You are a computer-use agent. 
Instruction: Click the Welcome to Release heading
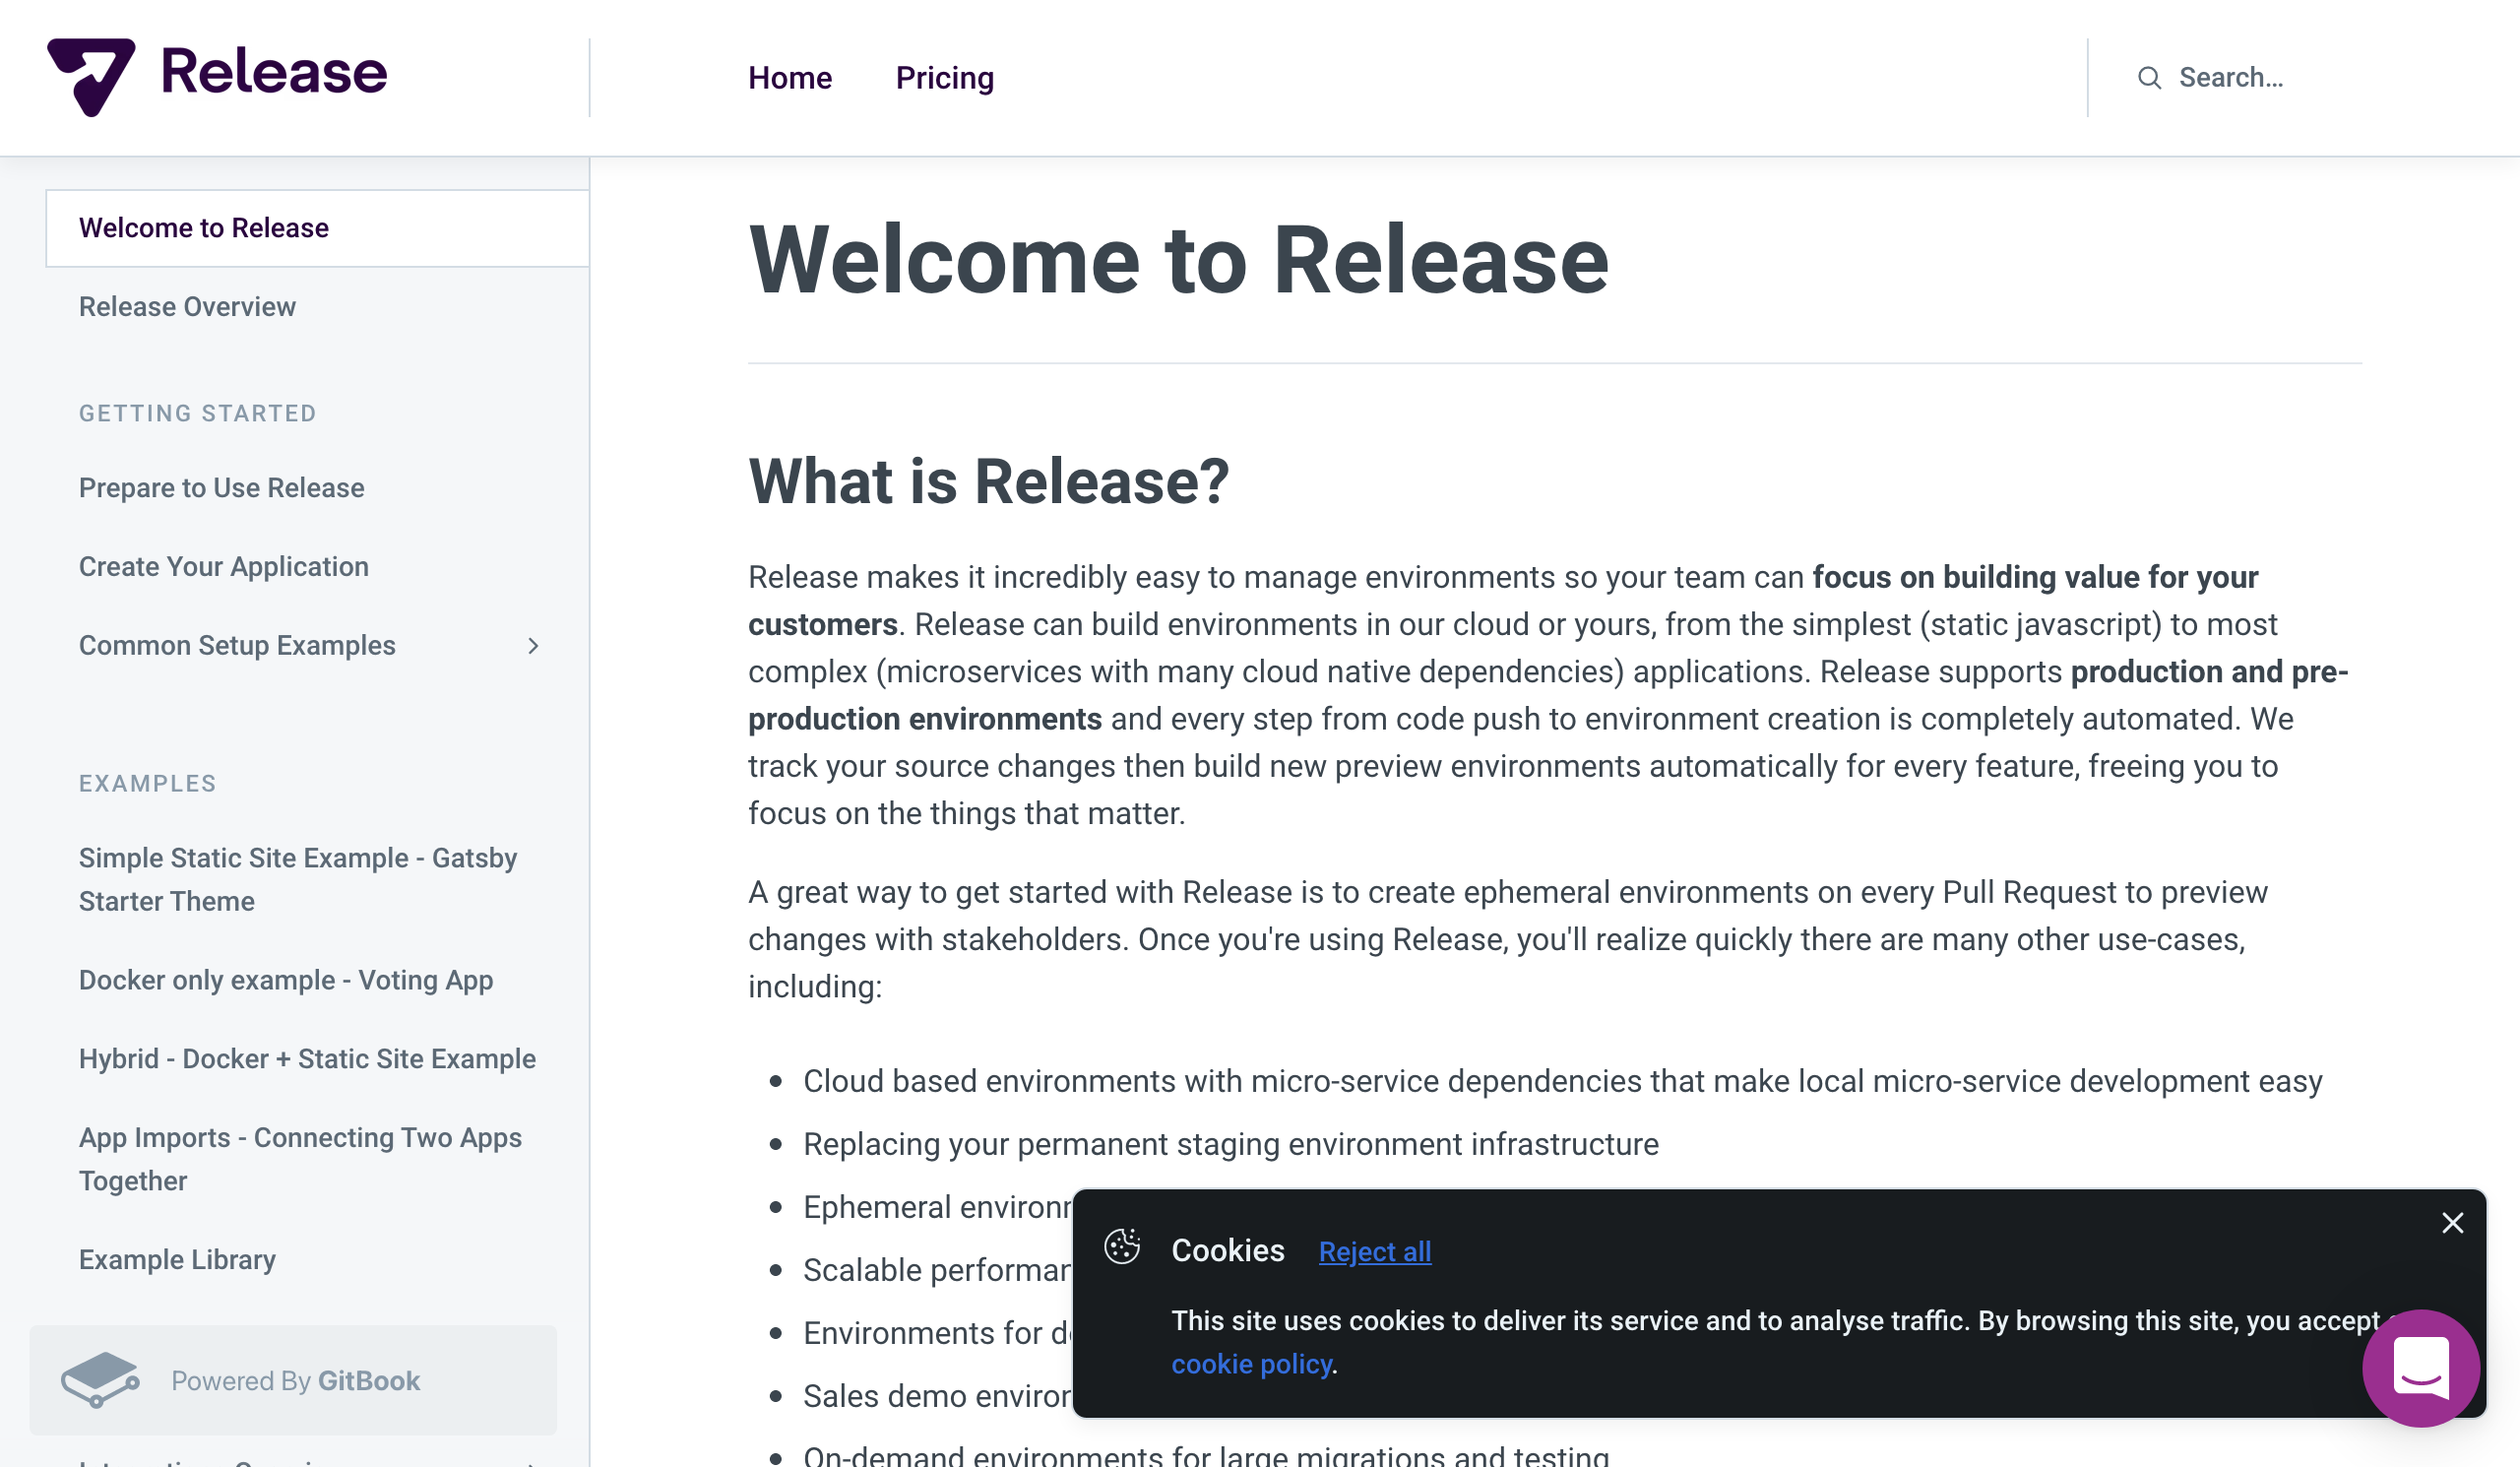coord(1178,260)
